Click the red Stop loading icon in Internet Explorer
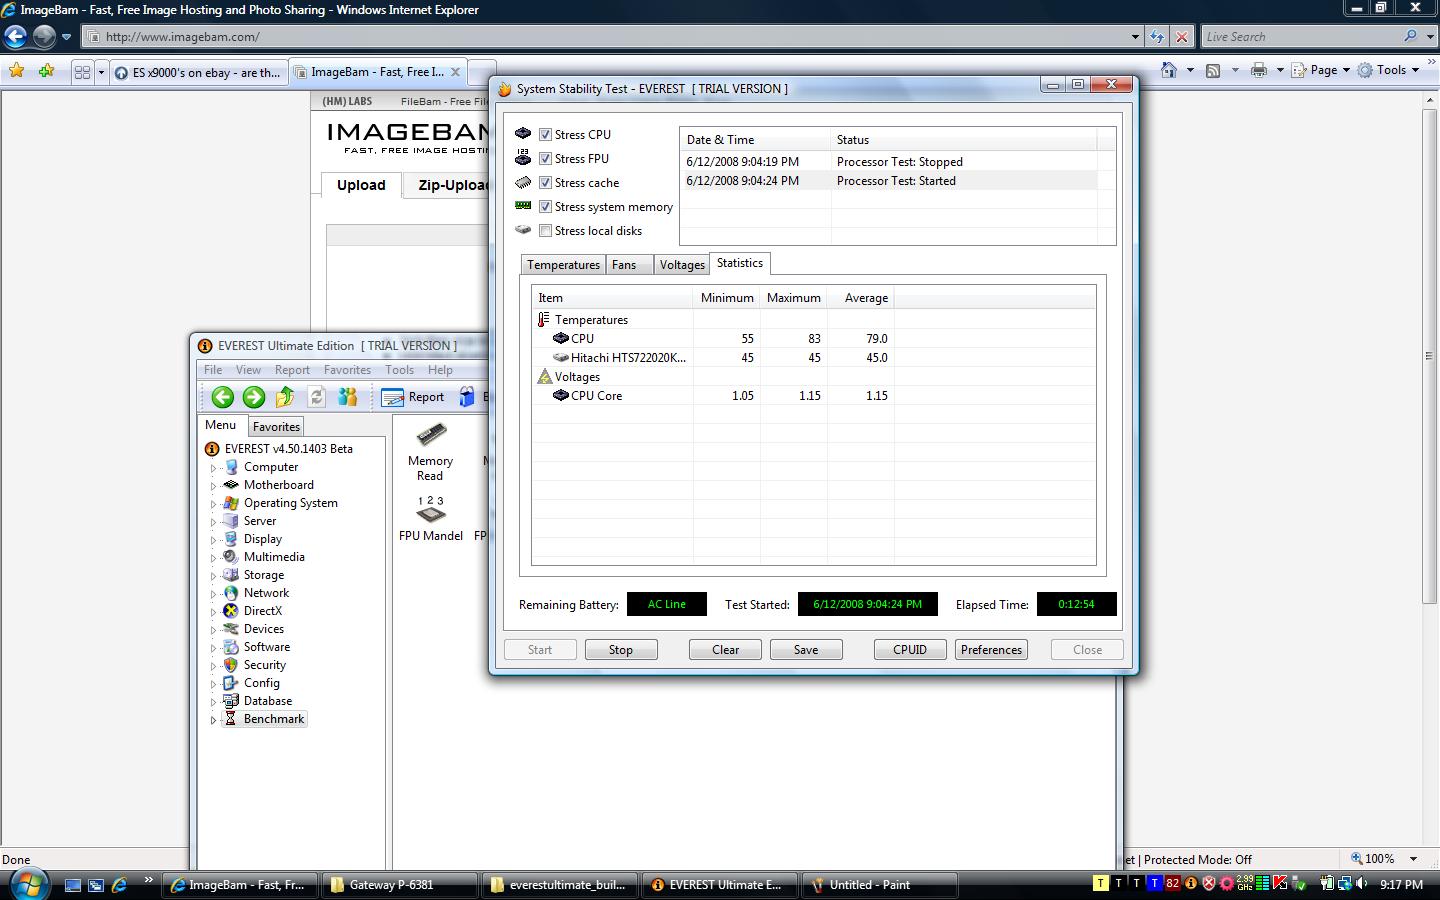Viewport: 1440px width, 900px height. pyautogui.click(x=1181, y=37)
